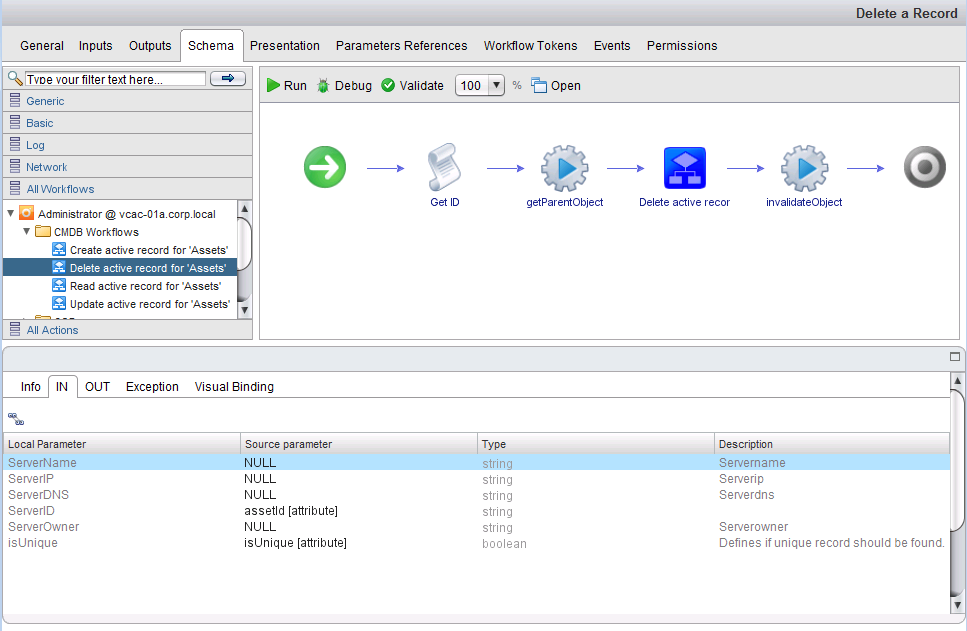This screenshot has height=631, width=967.
Task: Switch to the General tab
Action: tap(41, 46)
